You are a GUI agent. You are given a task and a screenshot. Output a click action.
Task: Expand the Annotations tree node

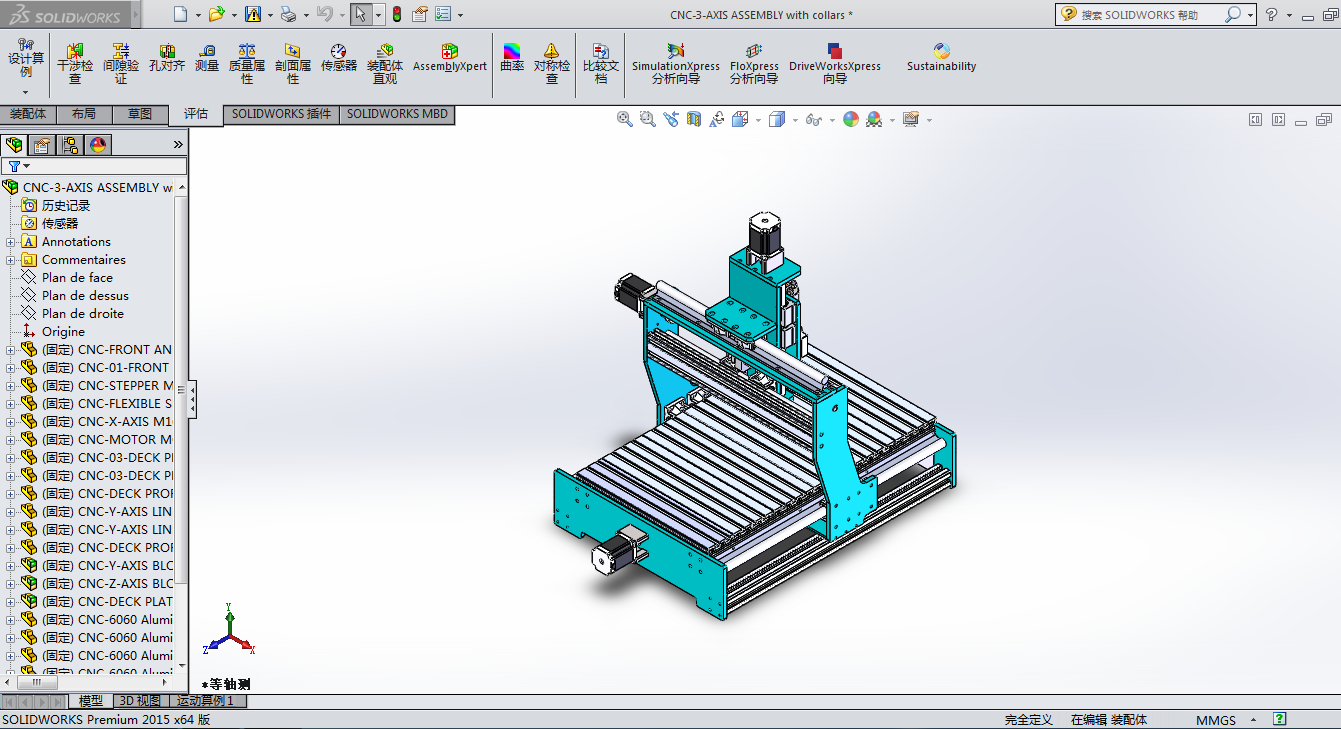pos(11,242)
